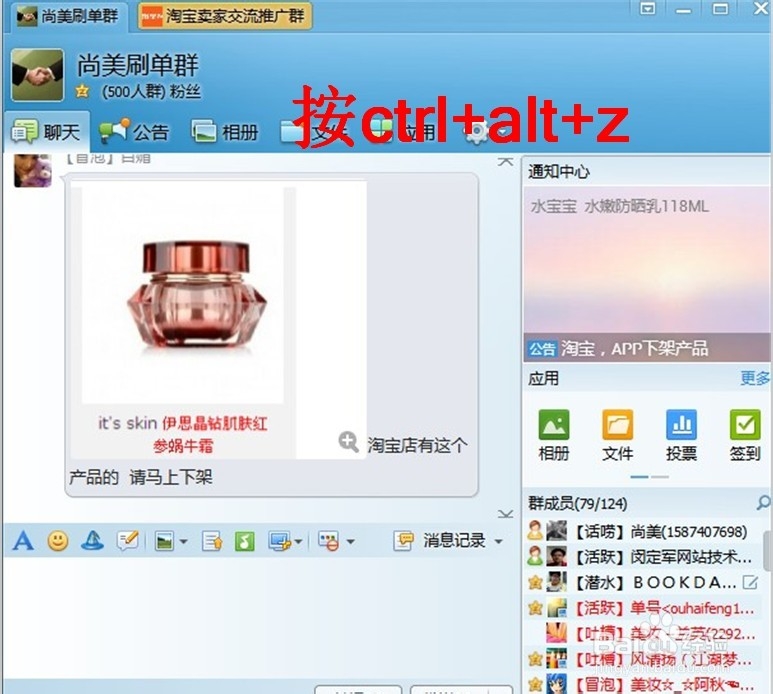Screen dimensions: 773x694
Task: Select member 风清扬 (江湖梦
Action: pyautogui.click(x=646, y=659)
